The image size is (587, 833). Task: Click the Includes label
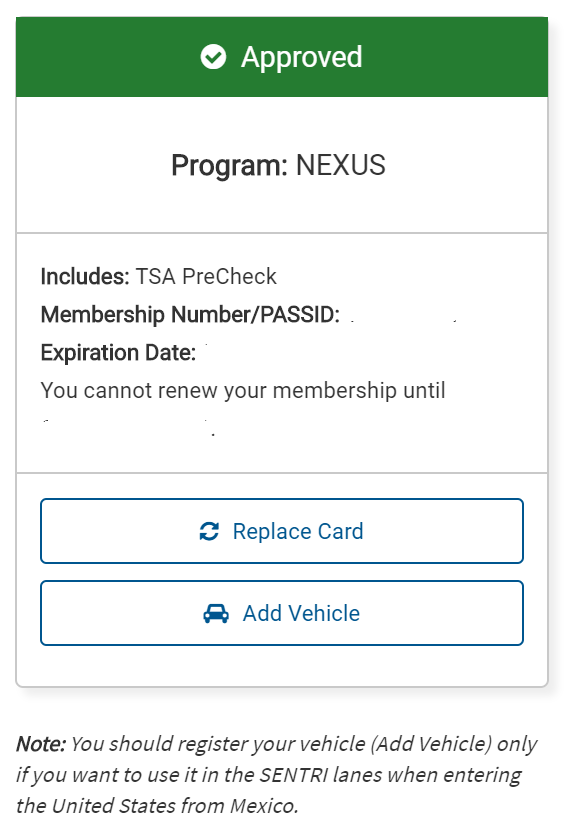tap(85, 277)
